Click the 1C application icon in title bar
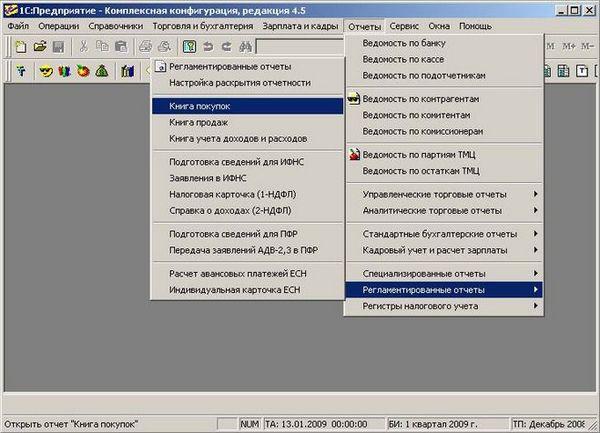The image size is (600, 433). [10, 10]
